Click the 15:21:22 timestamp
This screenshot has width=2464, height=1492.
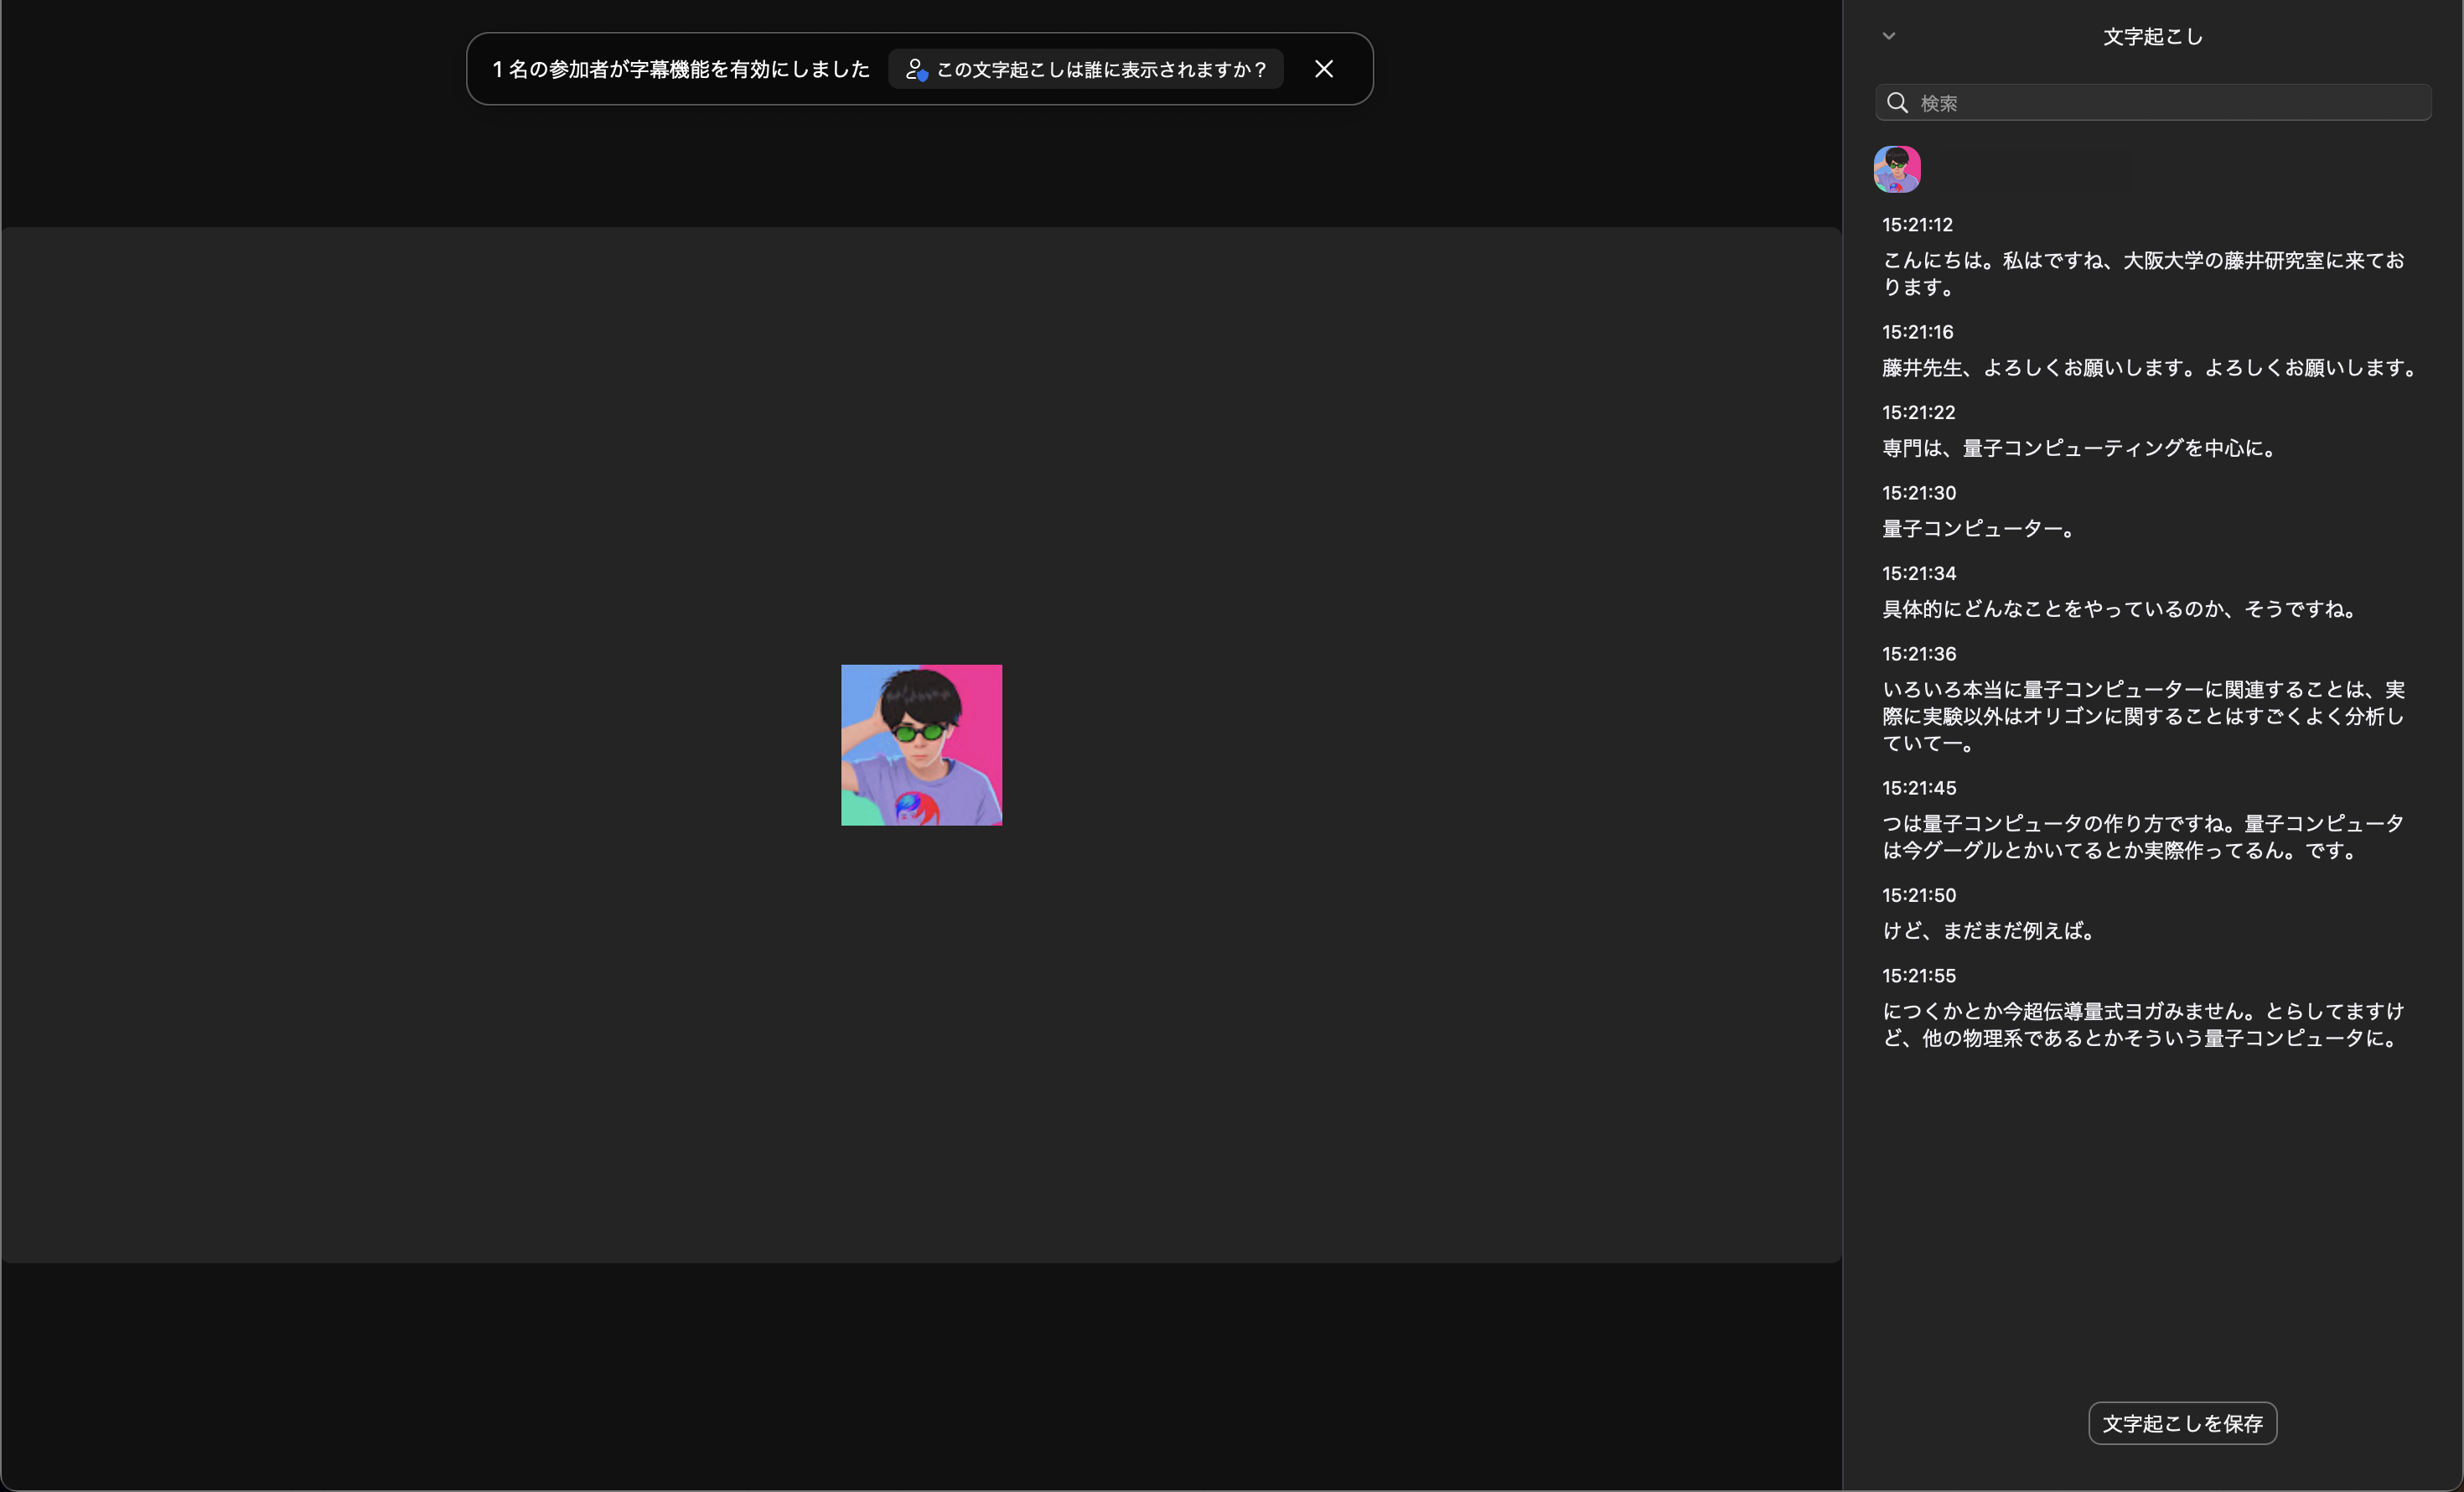[x=1918, y=412]
